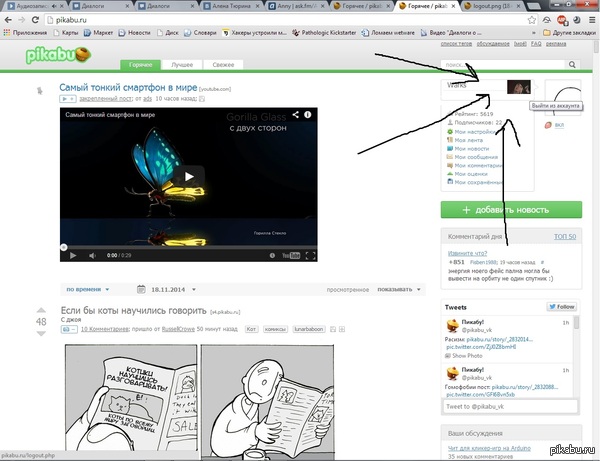600x461 pixels.
Task: Switch to the 'Свежее' tab
Action: tap(223, 64)
